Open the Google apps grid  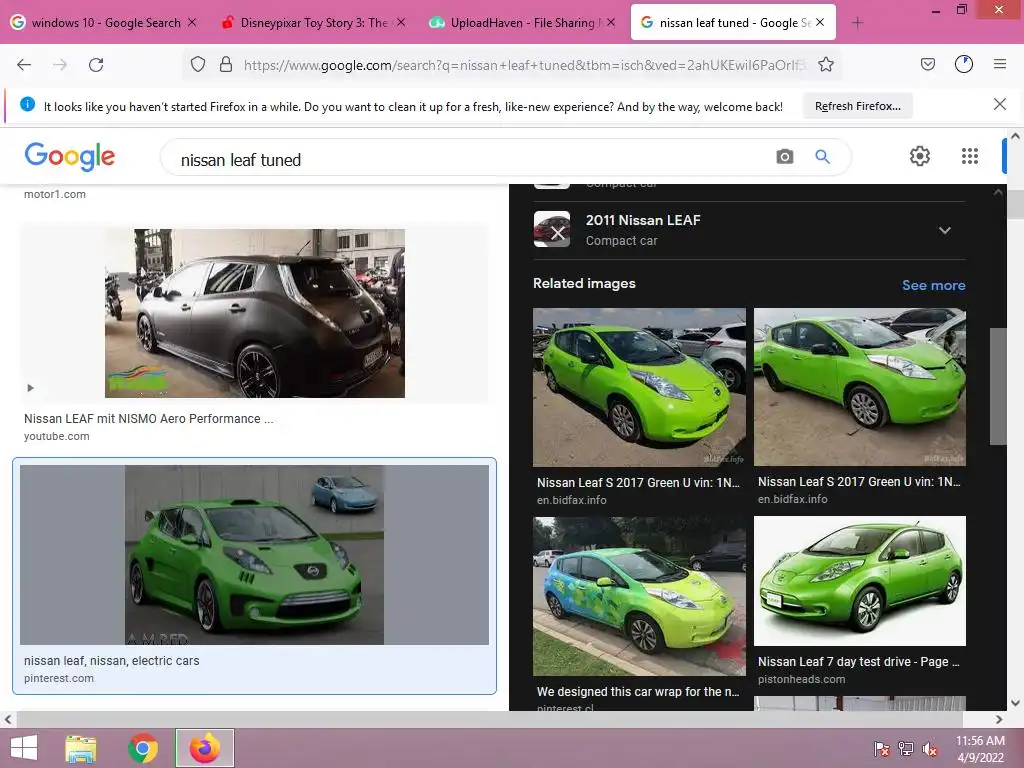click(x=970, y=156)
